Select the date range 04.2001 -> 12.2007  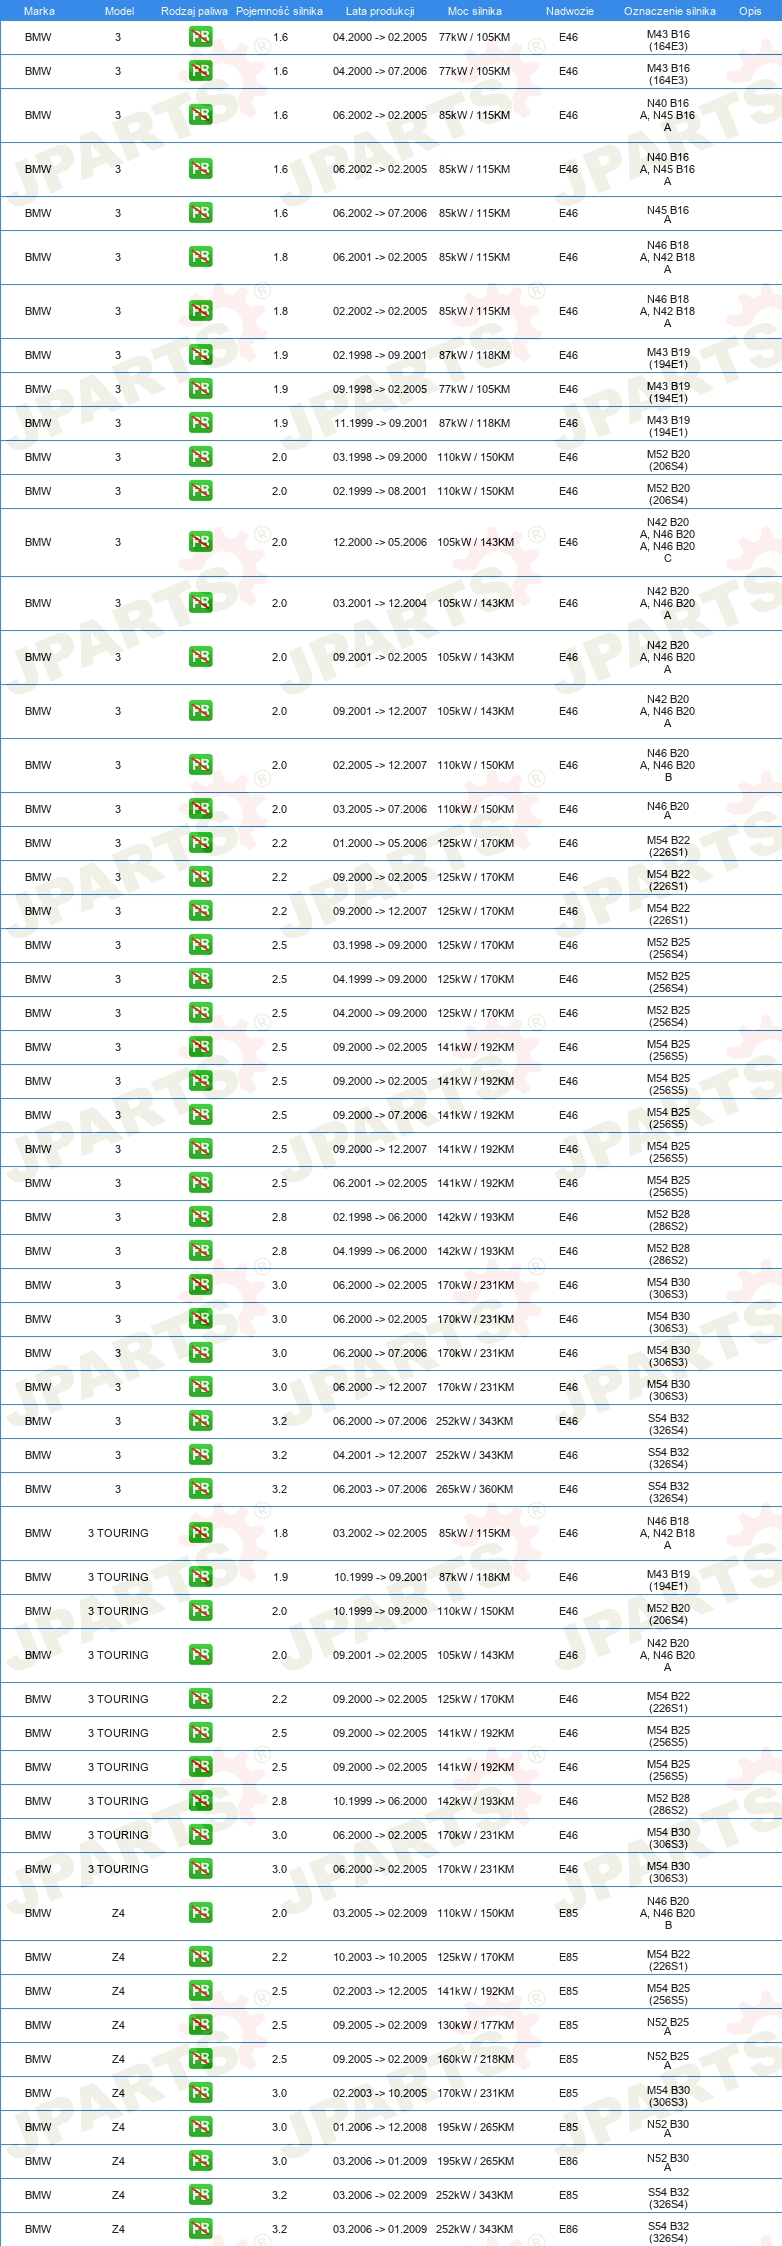click(380, 1455)
